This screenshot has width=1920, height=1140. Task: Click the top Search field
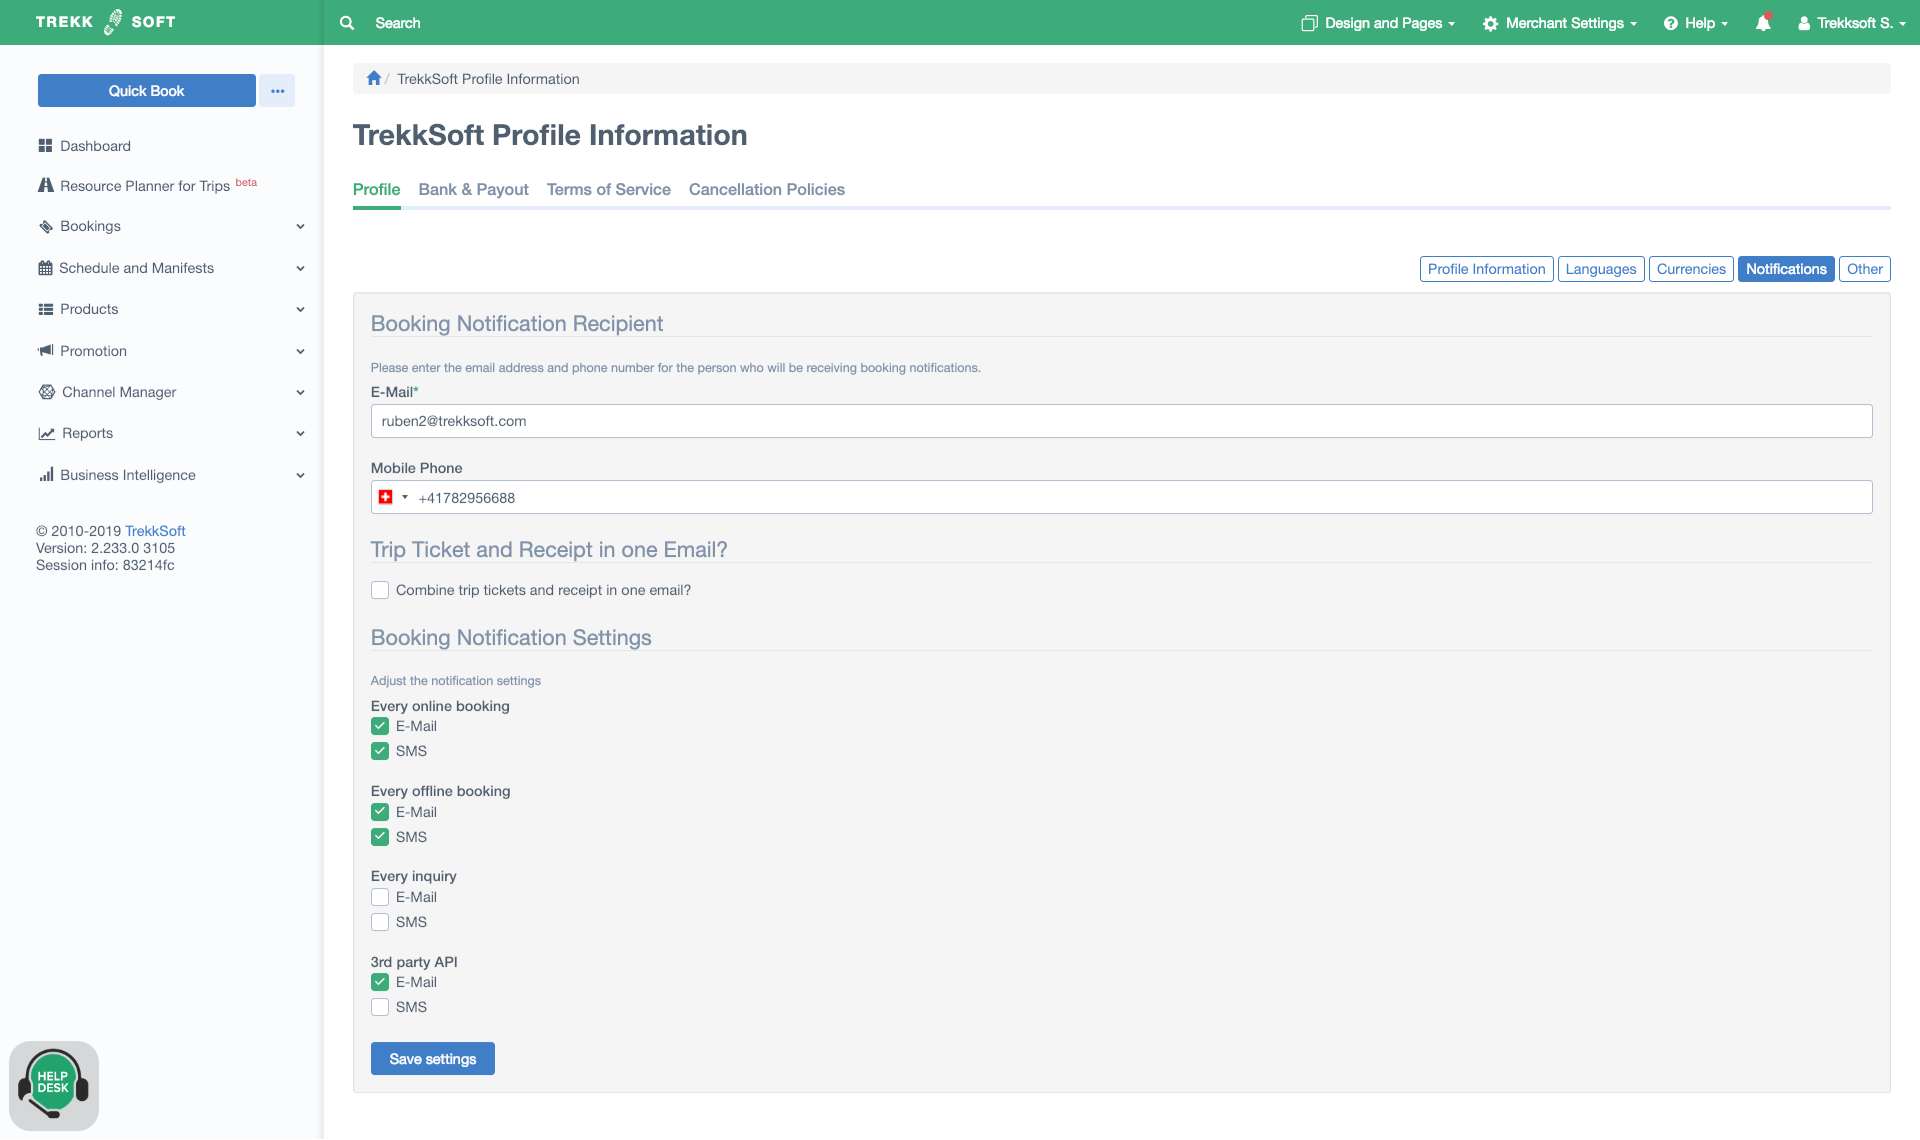tap(397, 23)
